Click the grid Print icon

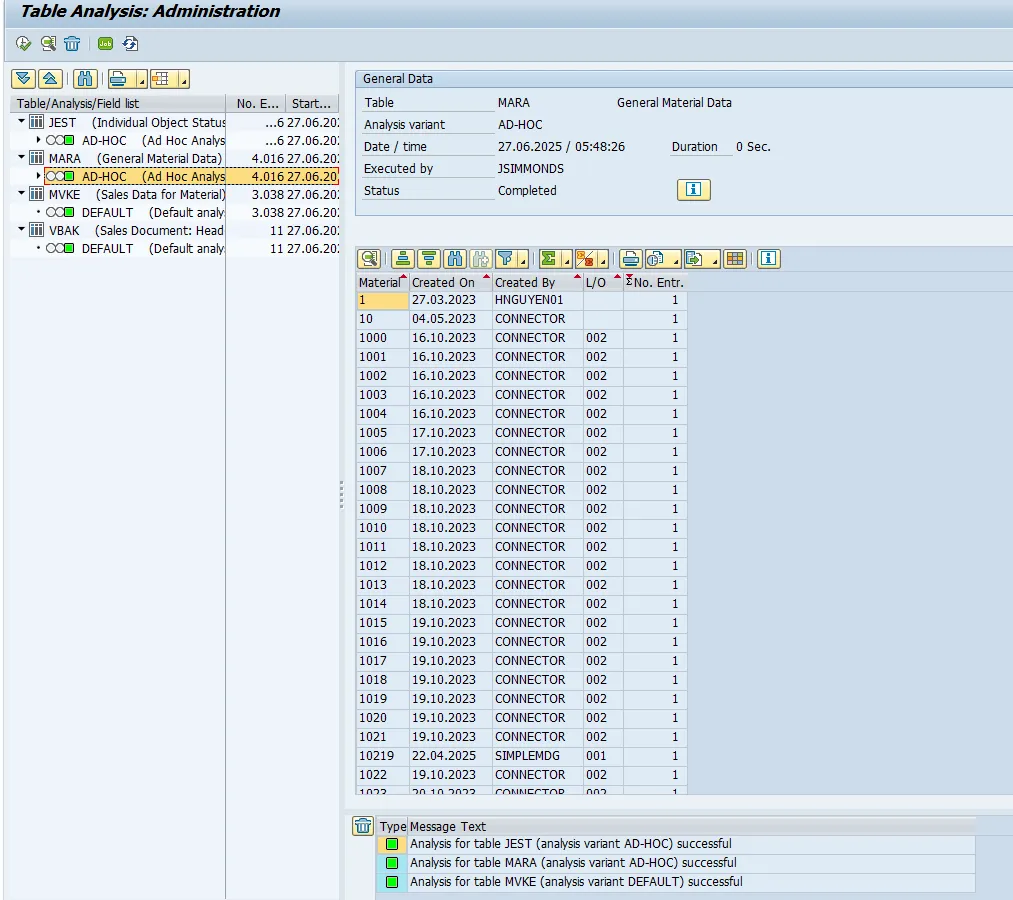coord(630,259)
